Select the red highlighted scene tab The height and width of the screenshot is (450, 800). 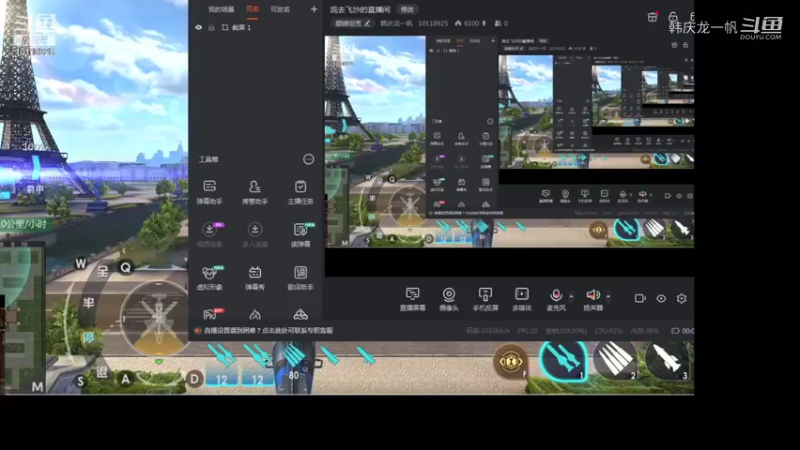pos(253,9)
